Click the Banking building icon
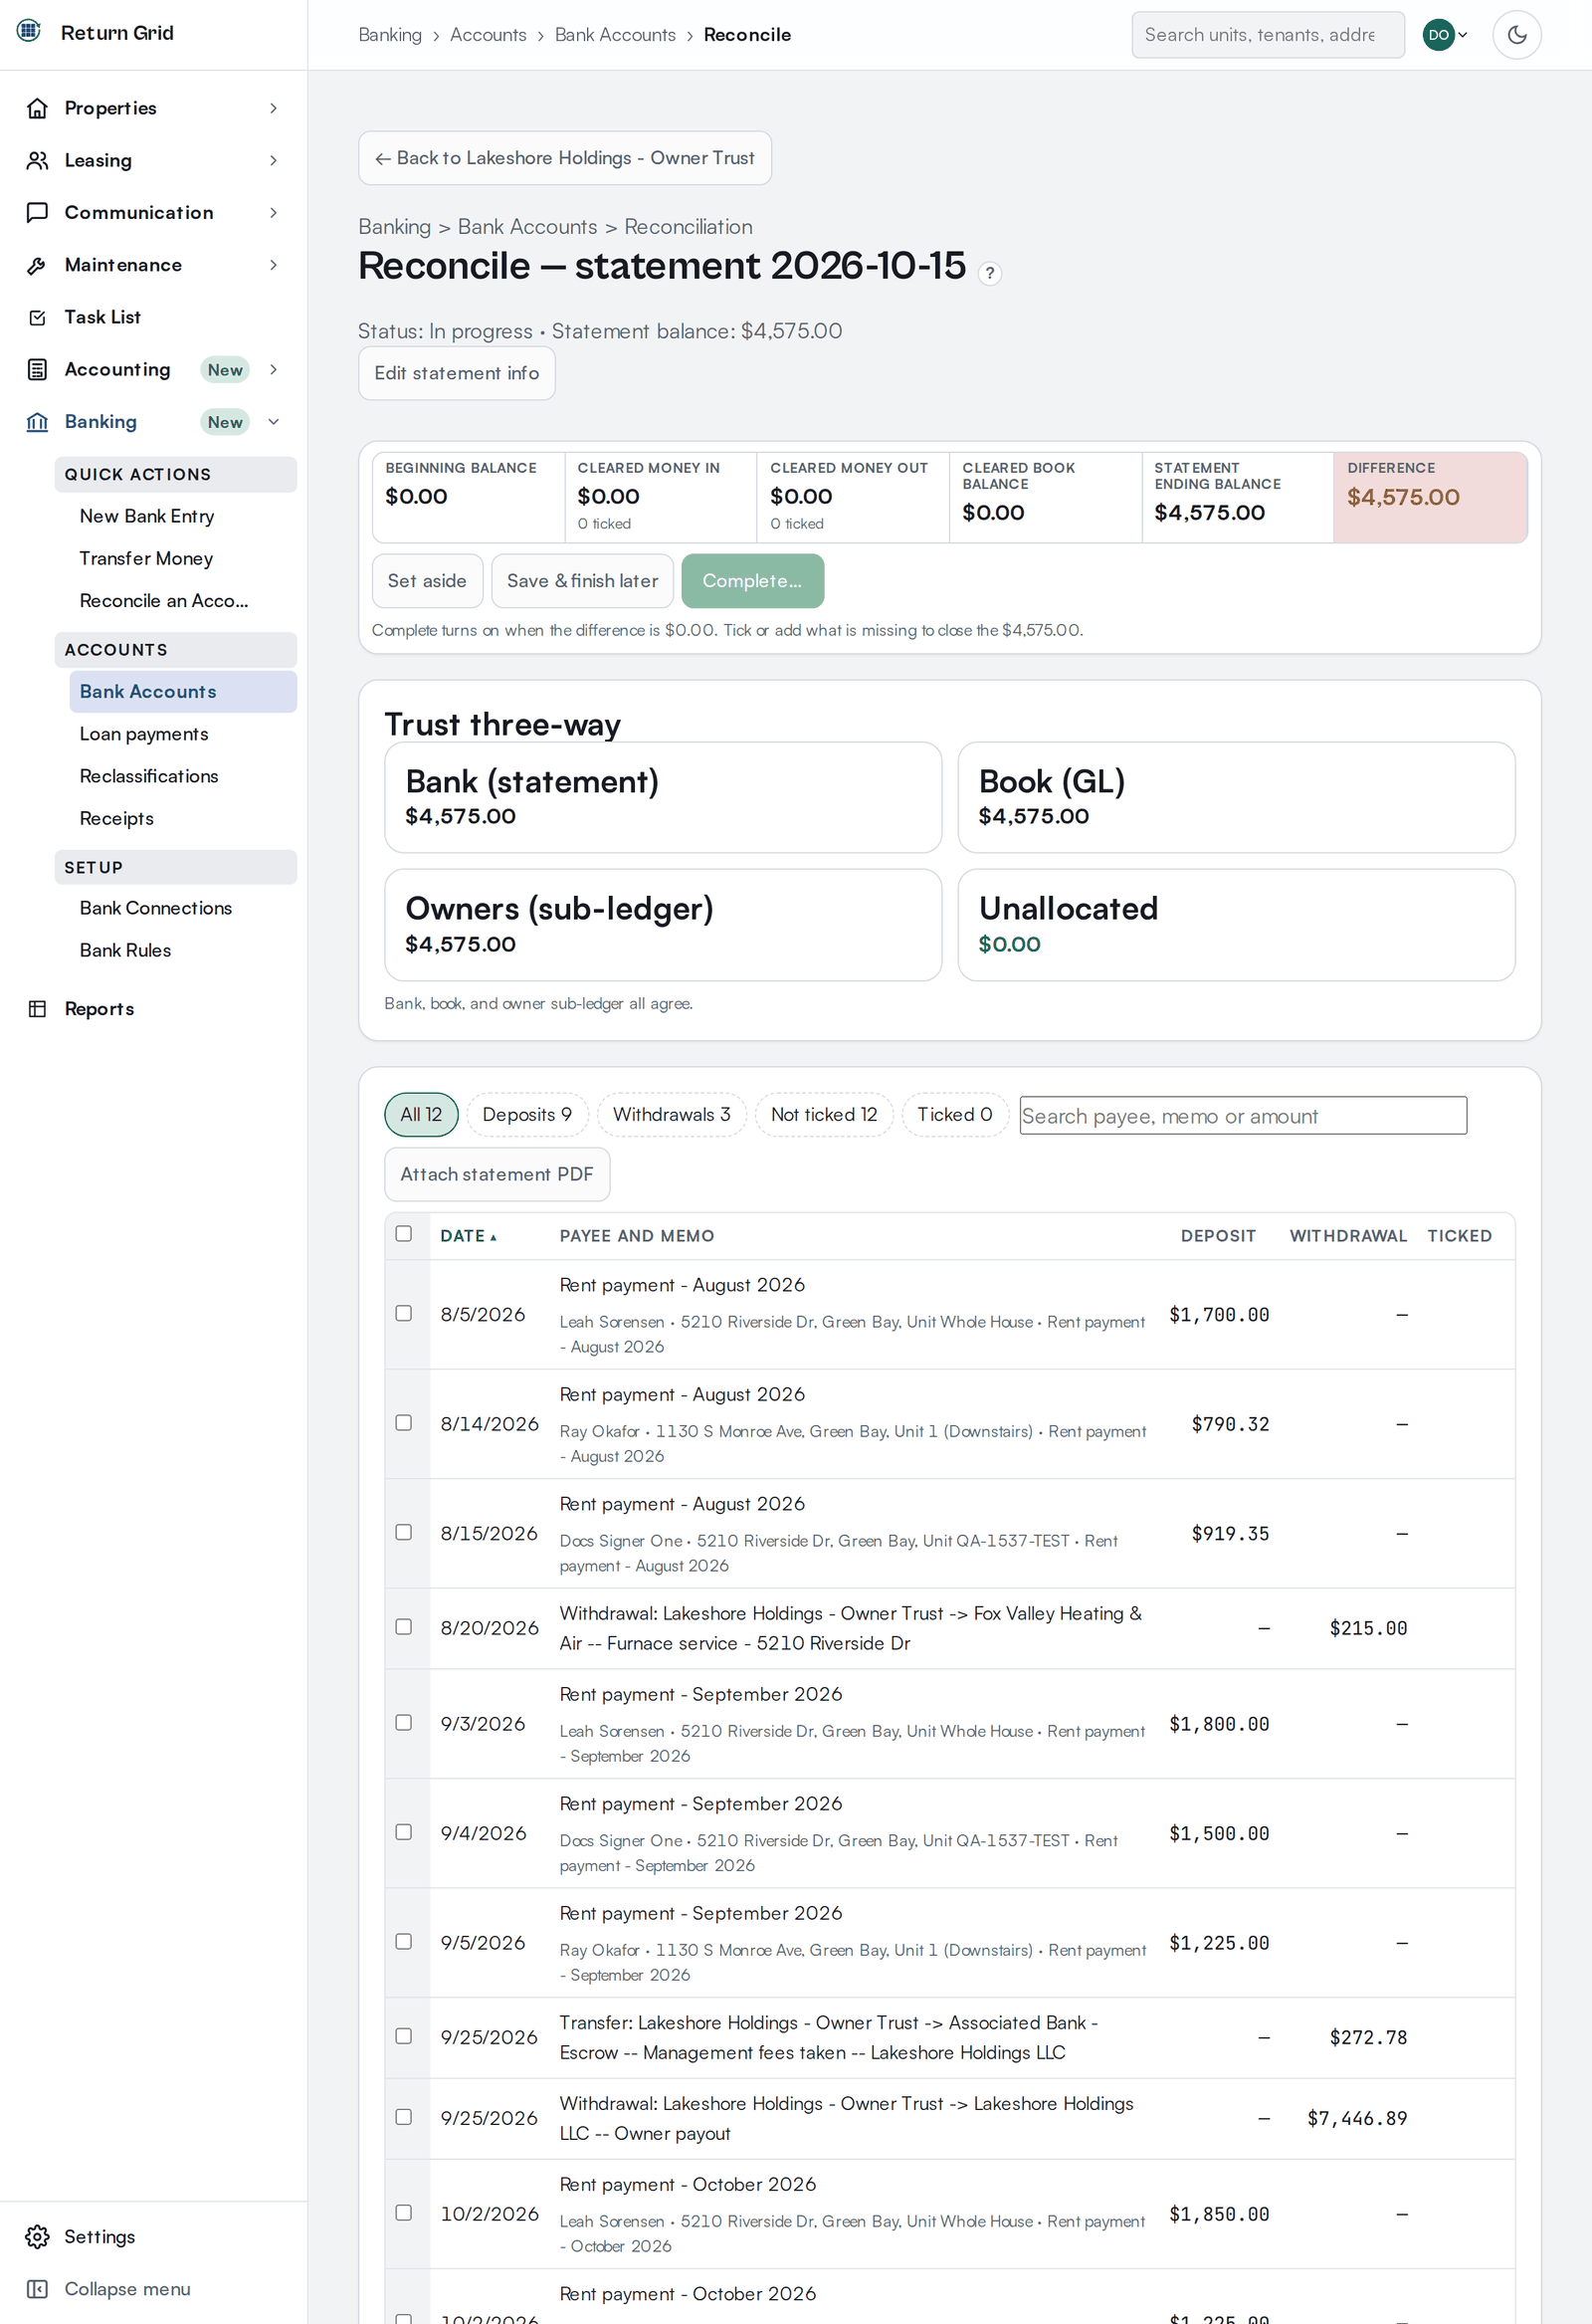Viewport: 1592px width, 2324px height. pos(37,422)
